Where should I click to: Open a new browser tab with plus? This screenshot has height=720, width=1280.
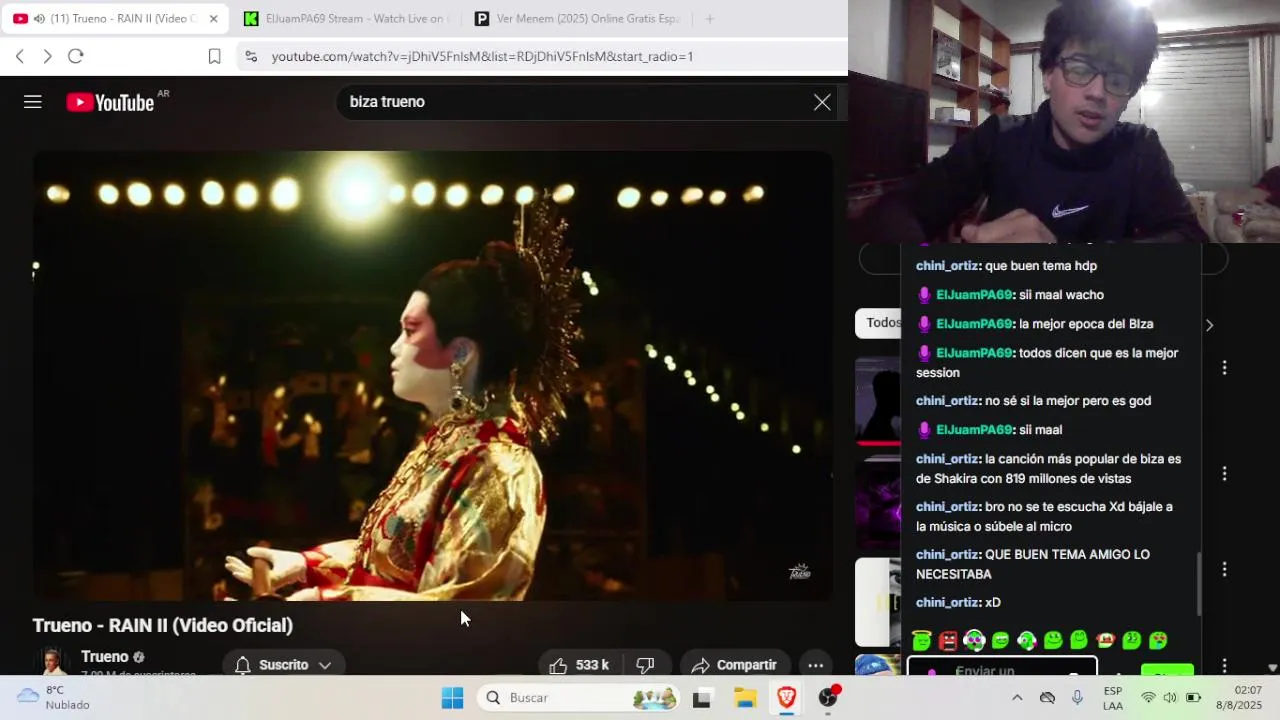709,19
